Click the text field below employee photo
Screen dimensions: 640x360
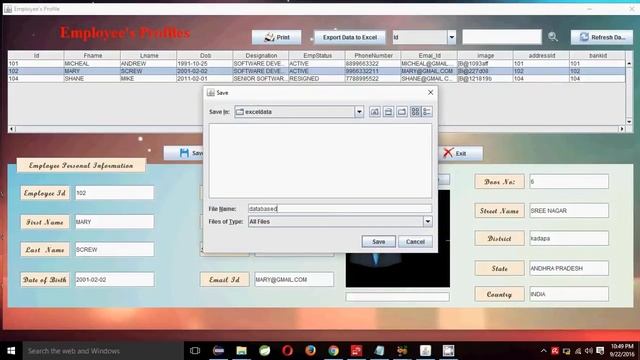(397, 297)
